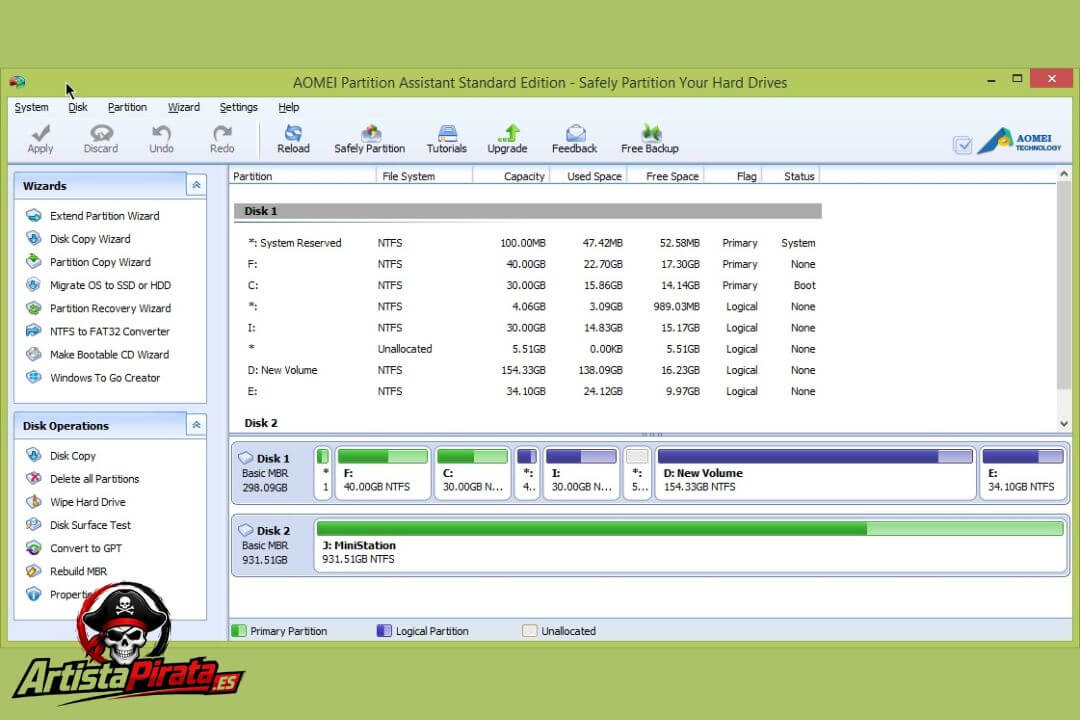Sort by the Free Space column header
The width and height of the screenshot is (1080, 720).
point(665,176)
